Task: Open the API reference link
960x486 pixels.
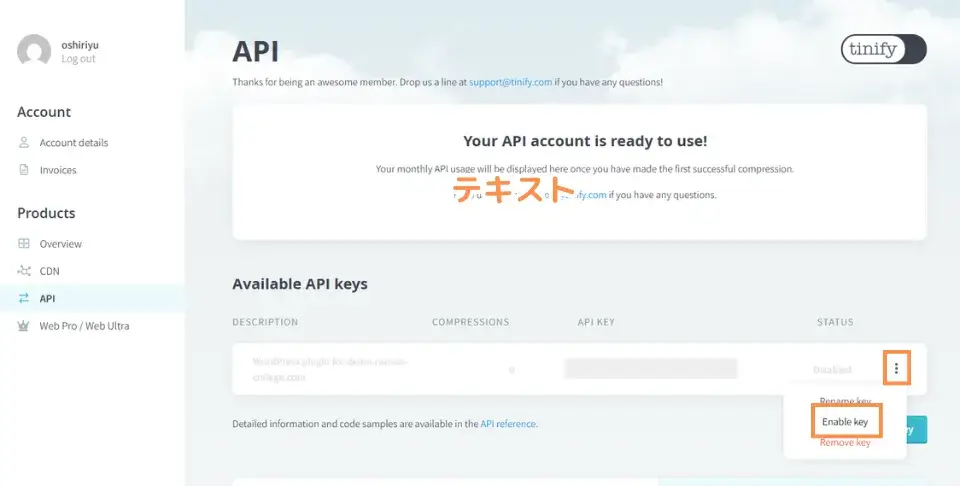Action: point(508,424)
